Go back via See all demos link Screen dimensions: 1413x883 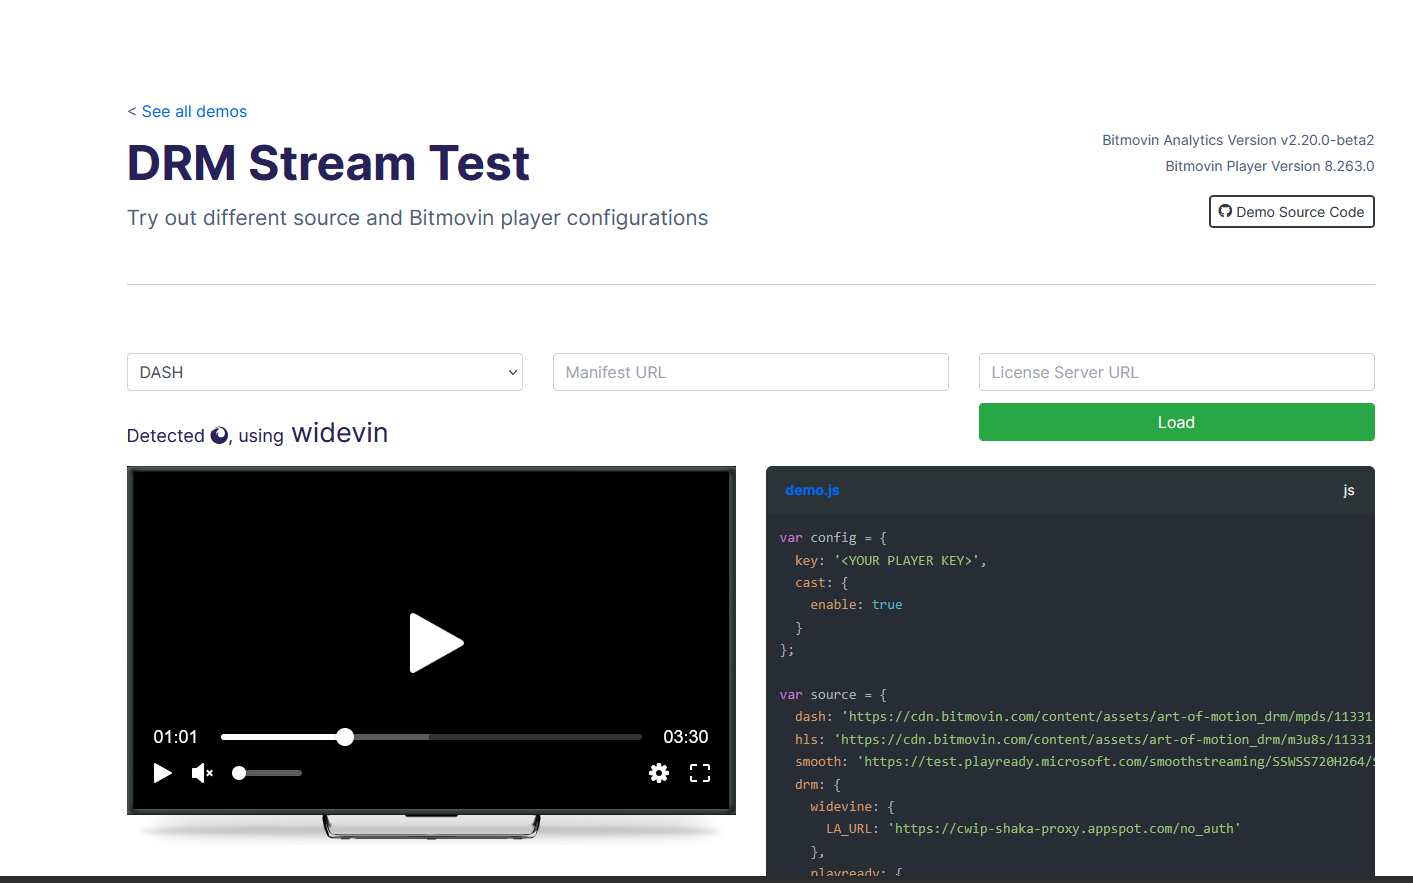[x=194, y=111]
